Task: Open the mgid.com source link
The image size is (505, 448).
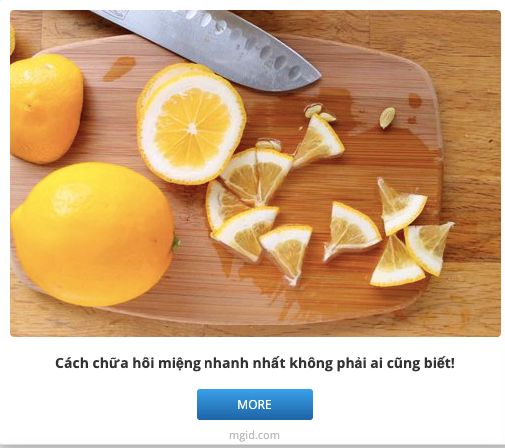Action: (x=254, y=435)
